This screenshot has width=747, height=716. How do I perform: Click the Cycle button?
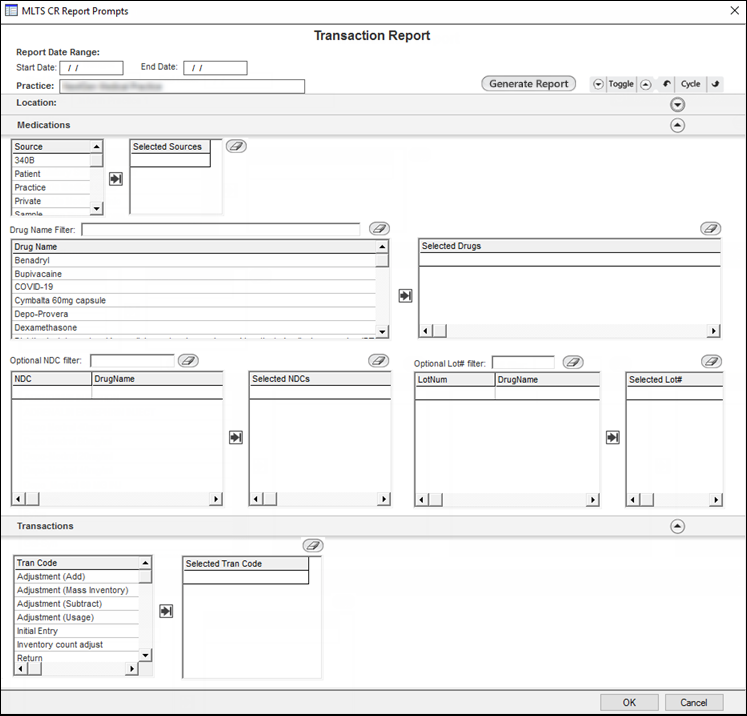tap(690, 84)
